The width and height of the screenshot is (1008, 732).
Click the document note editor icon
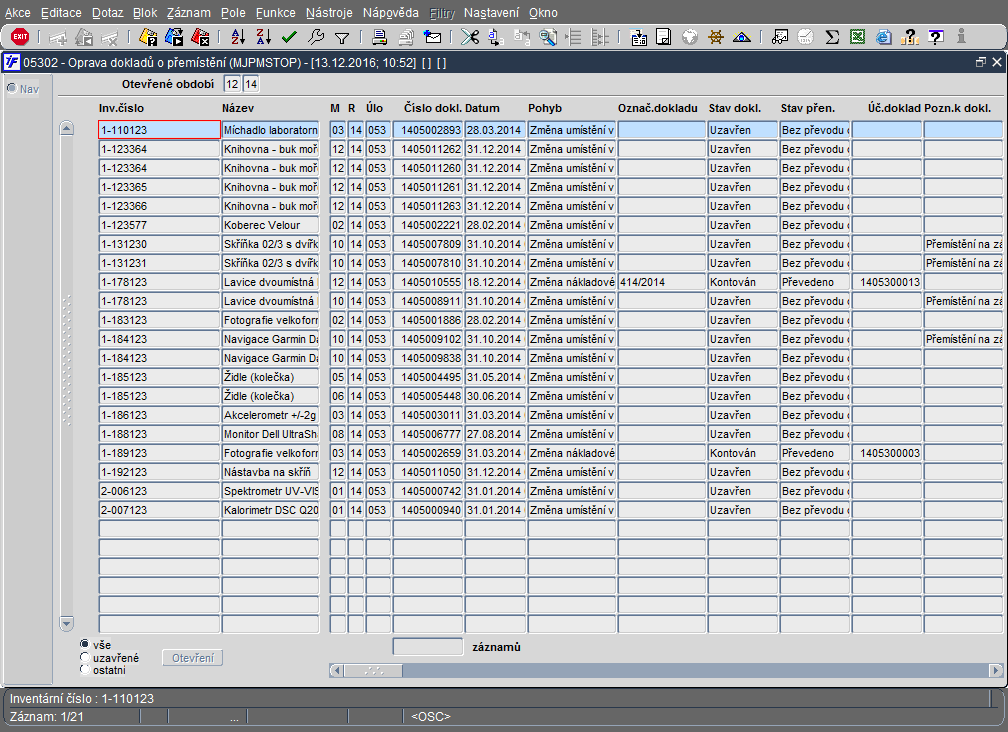tap(663, 37)
